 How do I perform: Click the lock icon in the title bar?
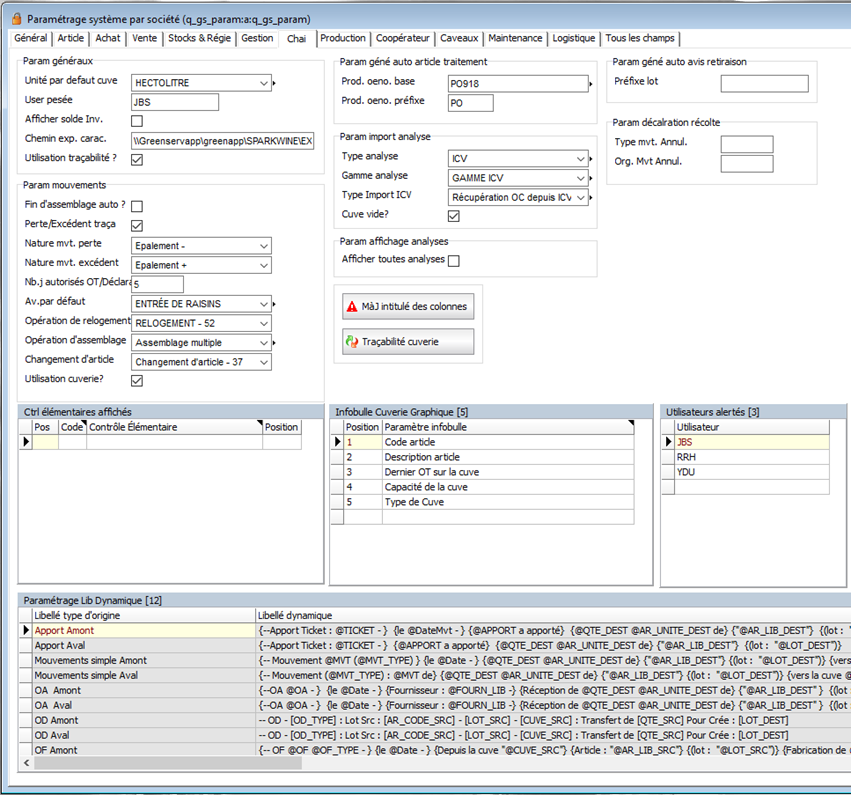[14, 19]
